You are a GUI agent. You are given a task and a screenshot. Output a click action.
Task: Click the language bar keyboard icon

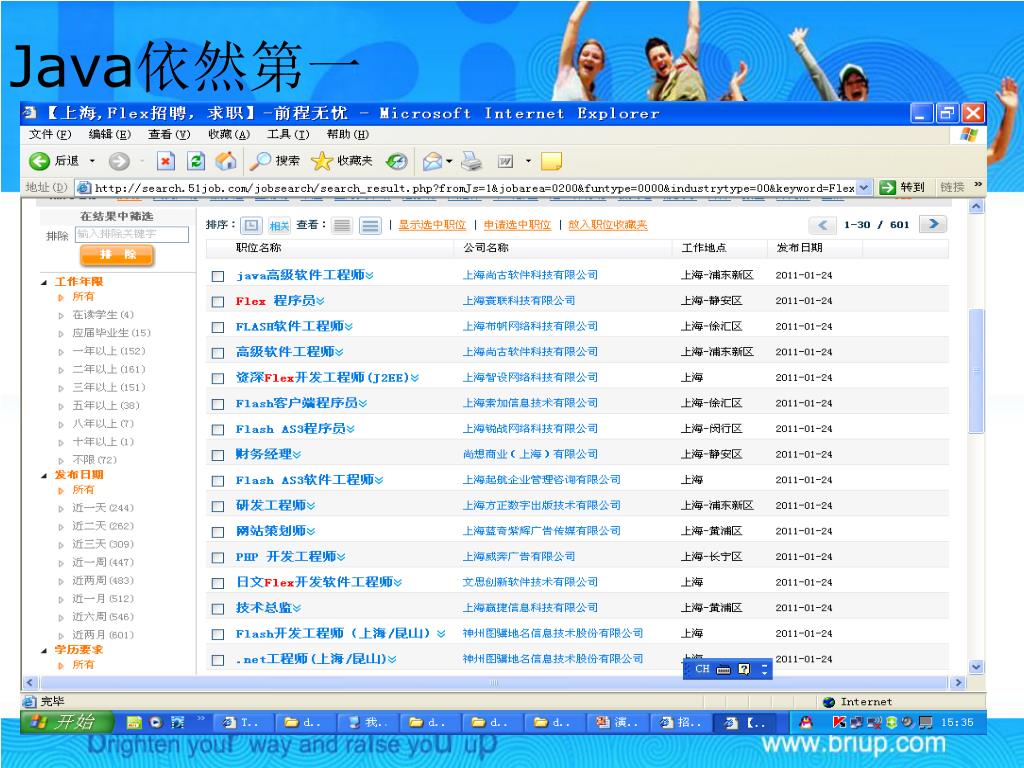click(x=724, y=669)
